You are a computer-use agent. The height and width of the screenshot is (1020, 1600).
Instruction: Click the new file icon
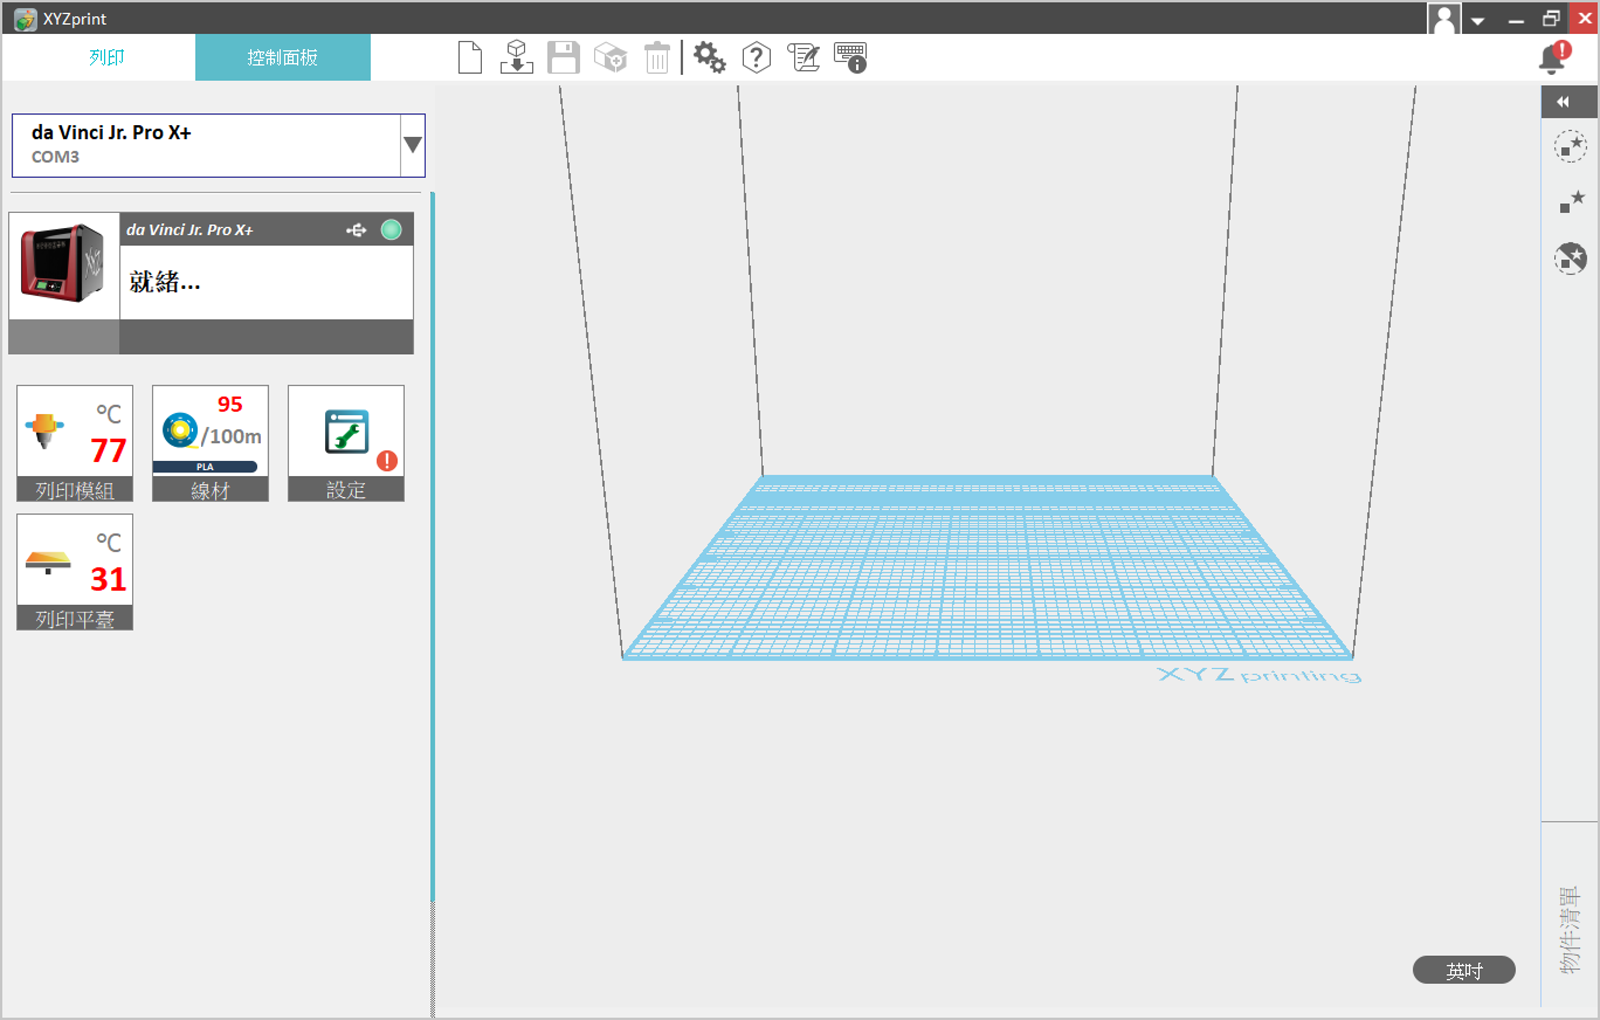(x=469, y=58)
